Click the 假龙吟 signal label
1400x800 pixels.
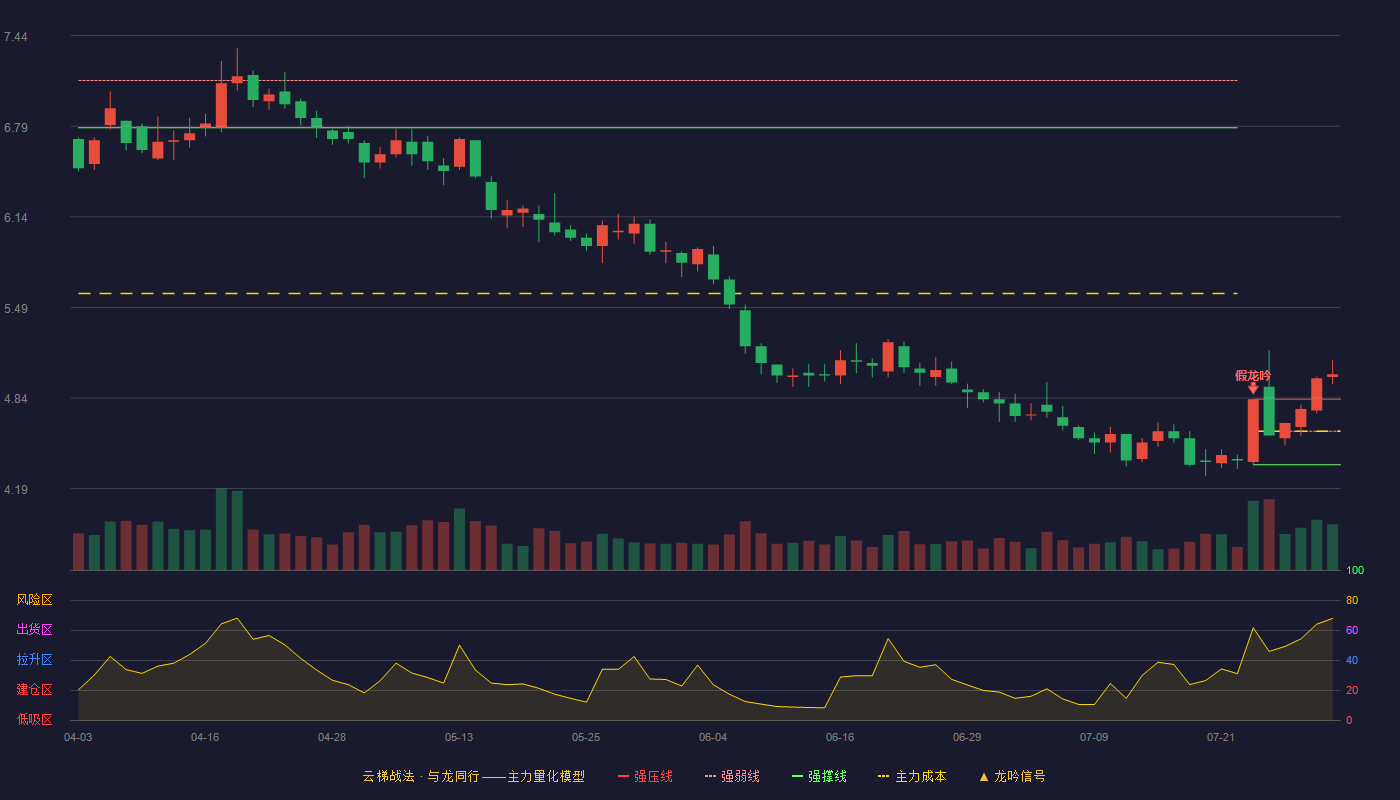[1253, 376]
